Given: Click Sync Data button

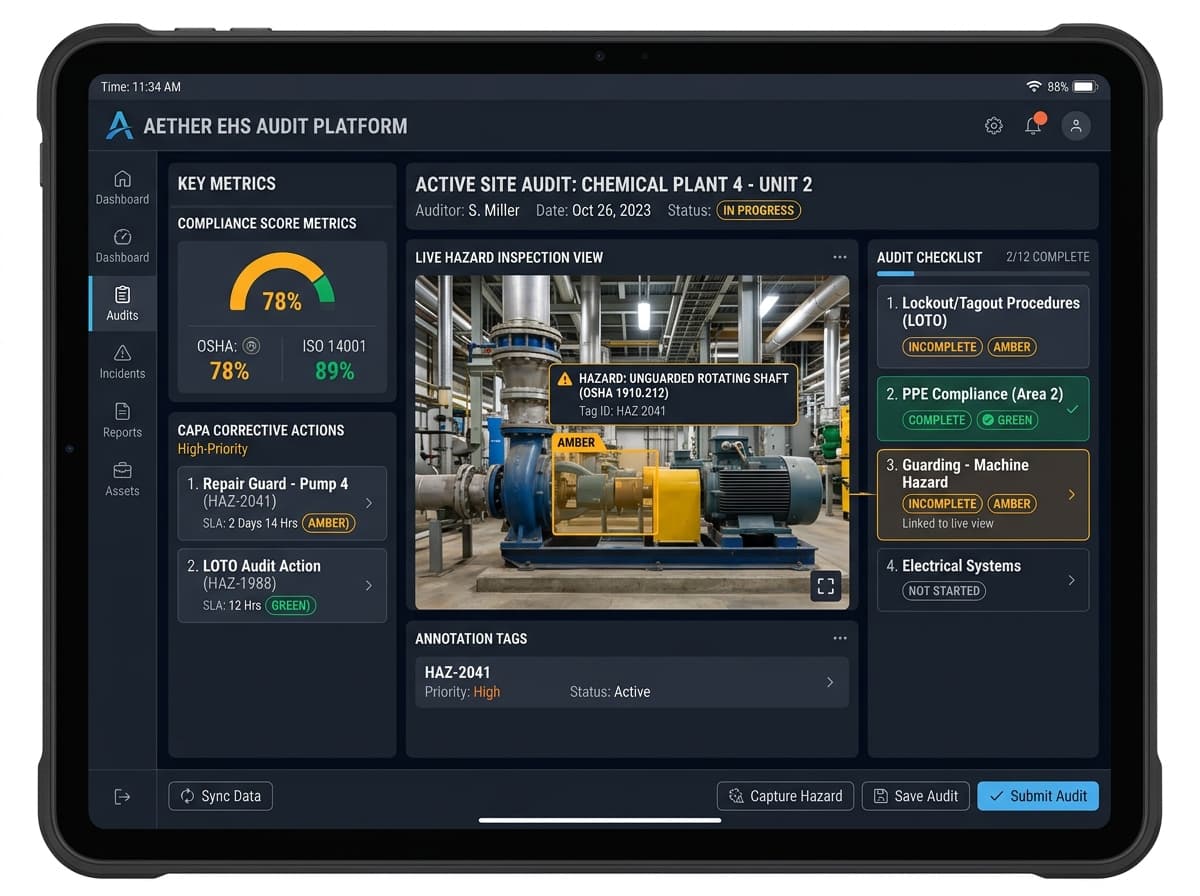Looking at the screenshot, I should pos(220,796).
